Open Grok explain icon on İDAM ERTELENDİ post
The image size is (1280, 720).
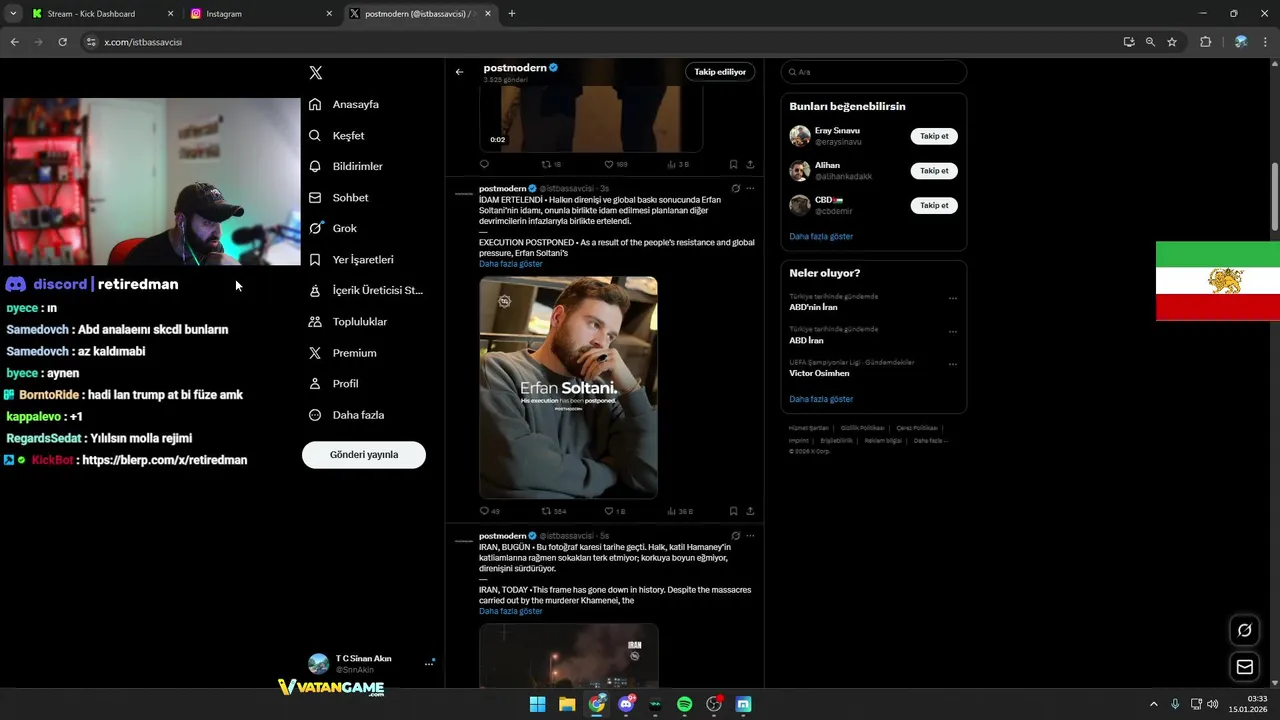point(735,188)
